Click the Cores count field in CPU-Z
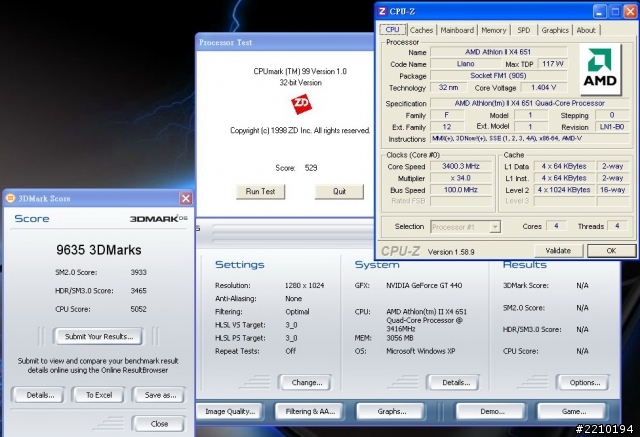The height and width of the screenshot is (437, 640). 556,226
